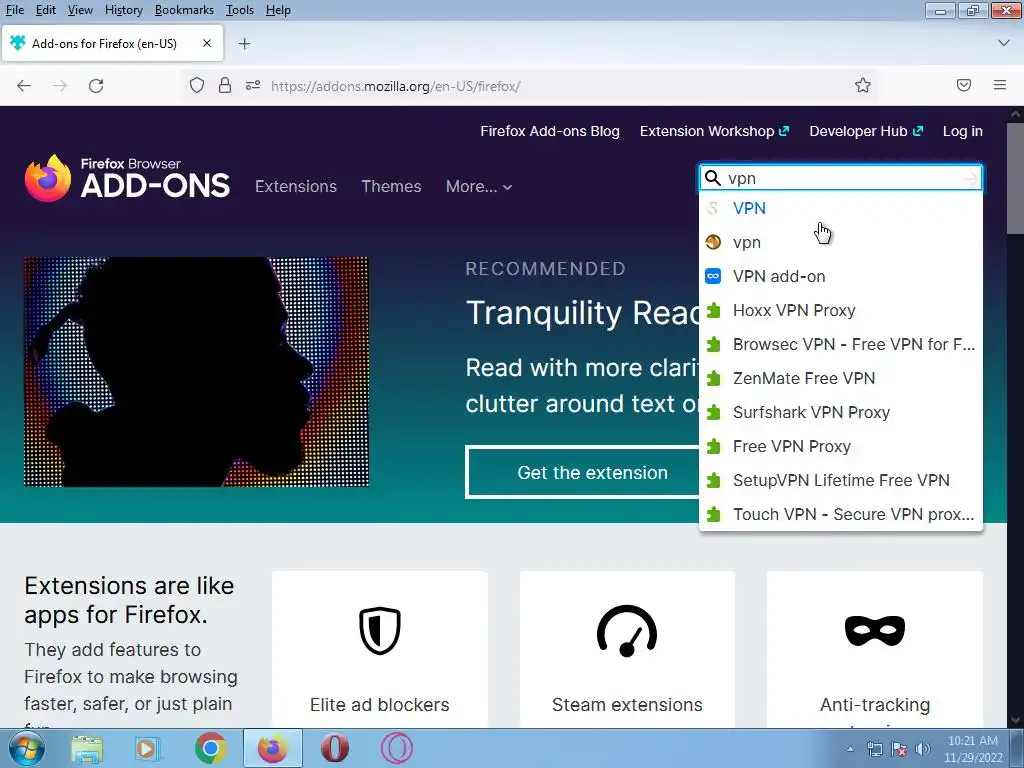Open the Windows Start button
Viewport: 1024px width, 768px height.
click(26, 748)
